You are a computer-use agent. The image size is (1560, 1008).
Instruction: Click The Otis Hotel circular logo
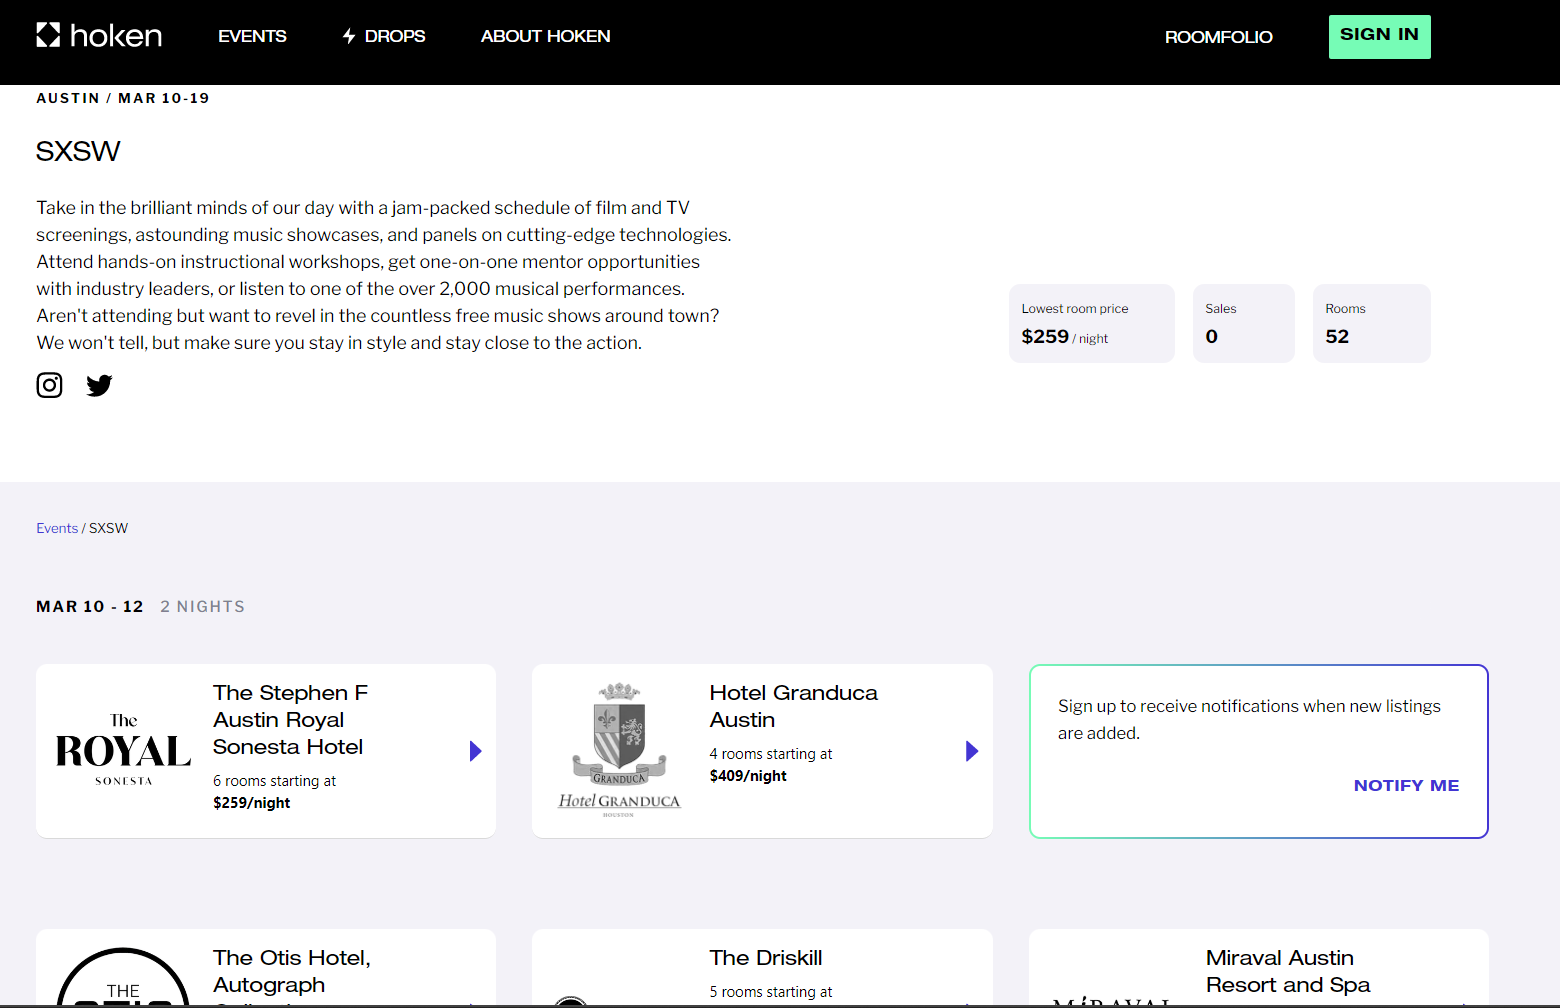pyautogui.click(x=123, y=980)
